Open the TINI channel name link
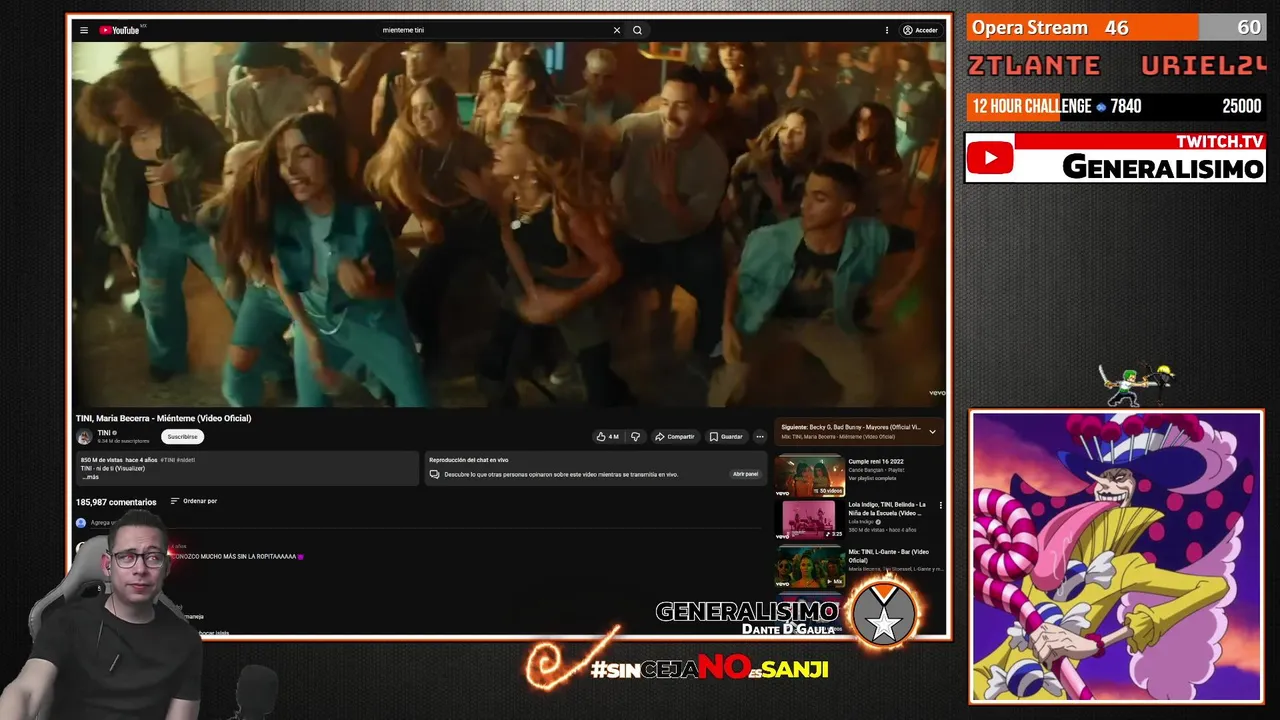Image resolution: width=1280 pixels, height=720 pixels. (103, 433)
